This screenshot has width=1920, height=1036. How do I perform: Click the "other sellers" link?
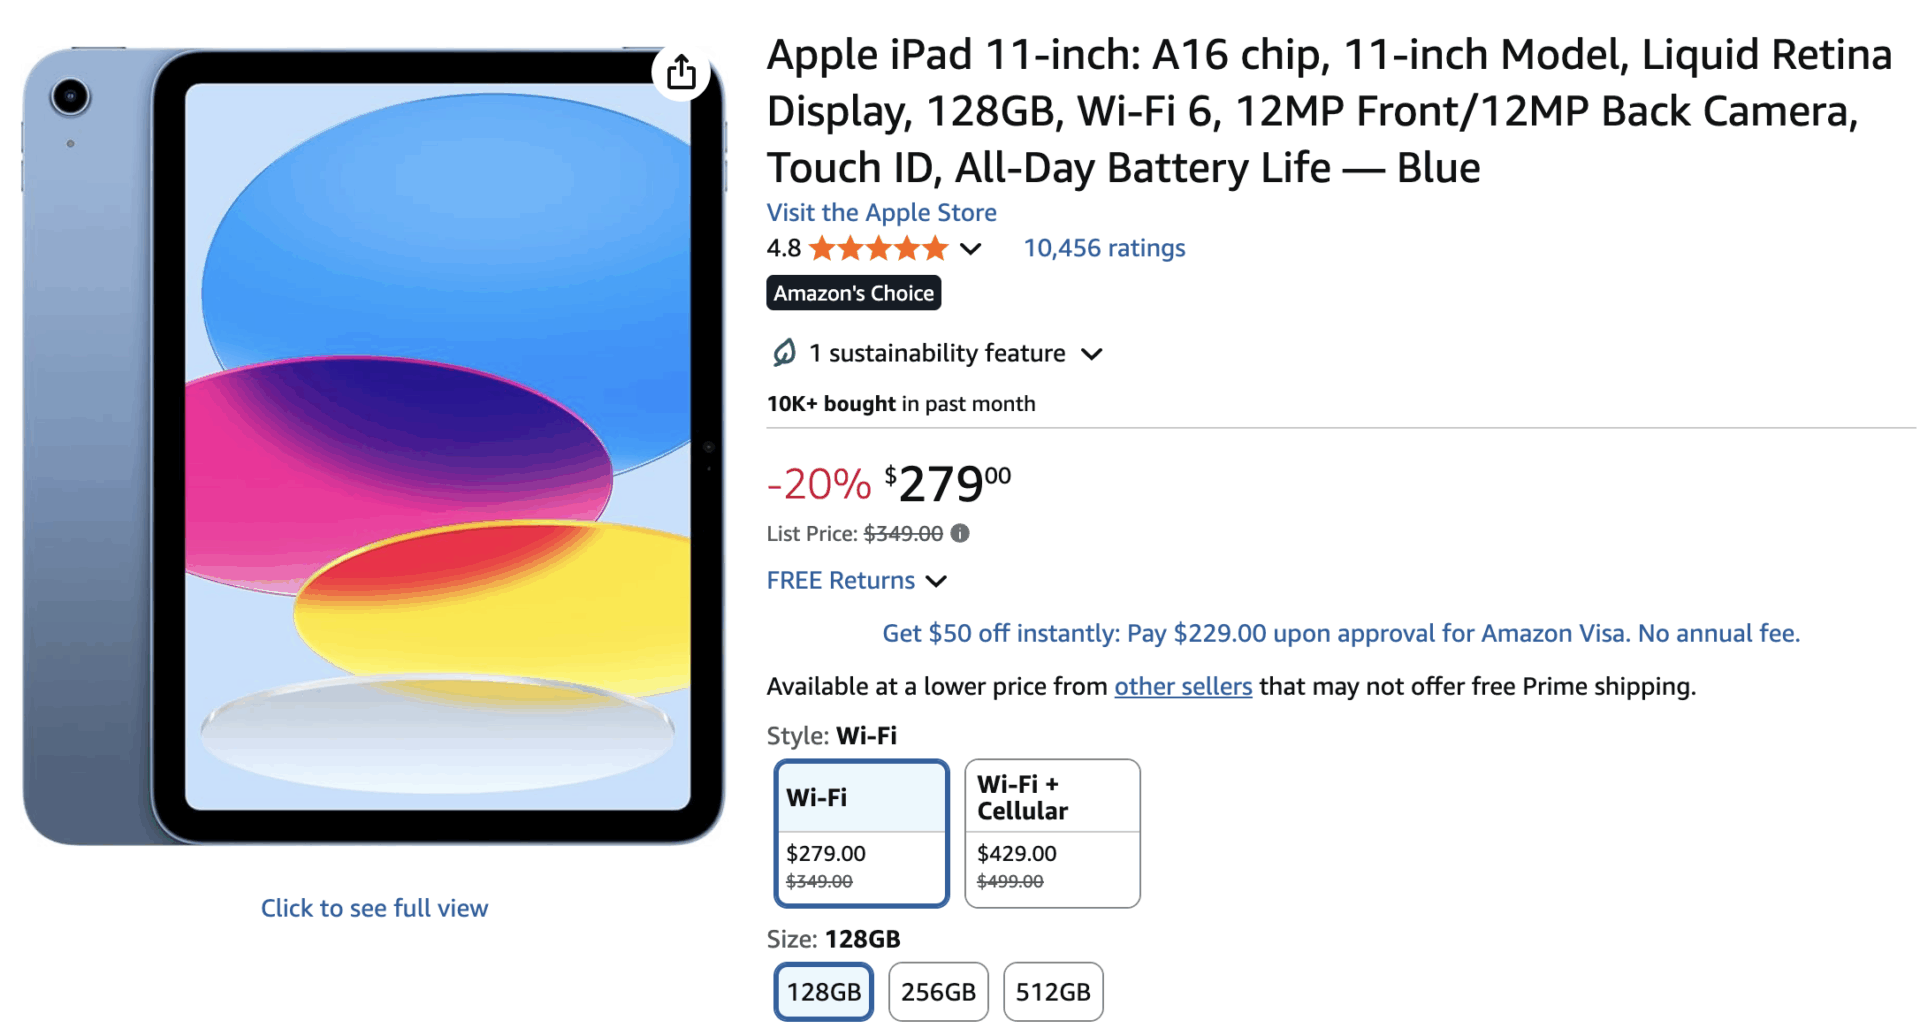point(1182,687)
